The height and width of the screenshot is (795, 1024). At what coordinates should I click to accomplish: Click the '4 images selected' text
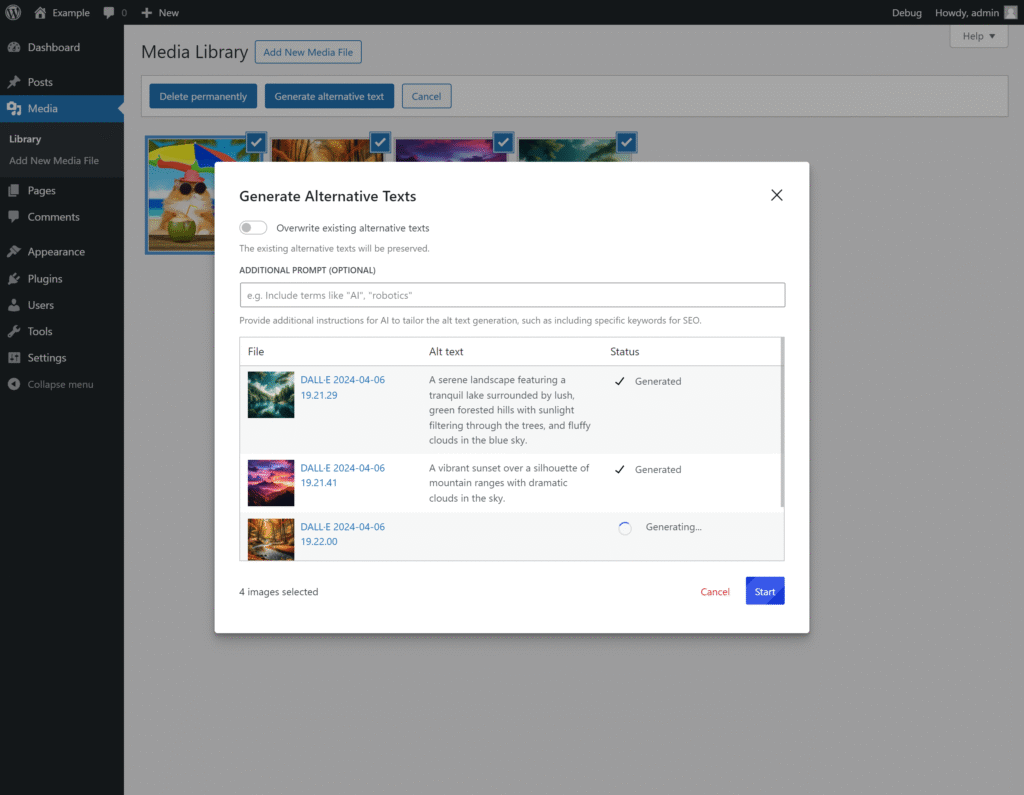click(x=279, y=592)
